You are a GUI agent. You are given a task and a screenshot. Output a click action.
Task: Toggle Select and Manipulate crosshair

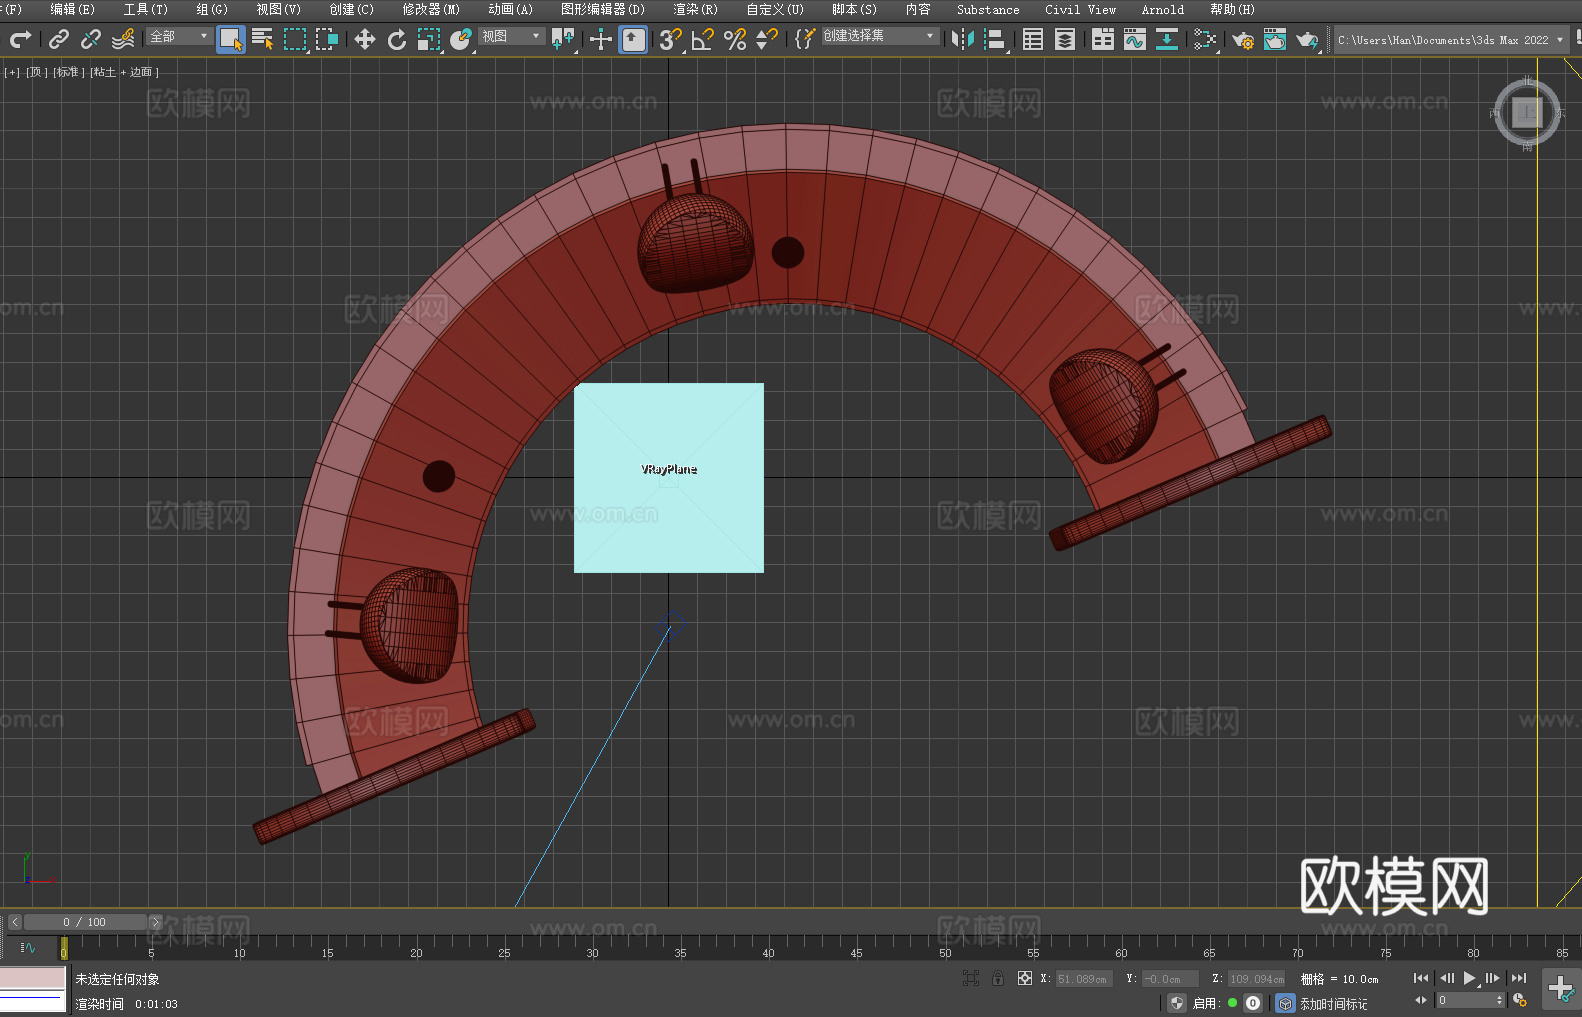pyautogui.click(x=601, y=39)
